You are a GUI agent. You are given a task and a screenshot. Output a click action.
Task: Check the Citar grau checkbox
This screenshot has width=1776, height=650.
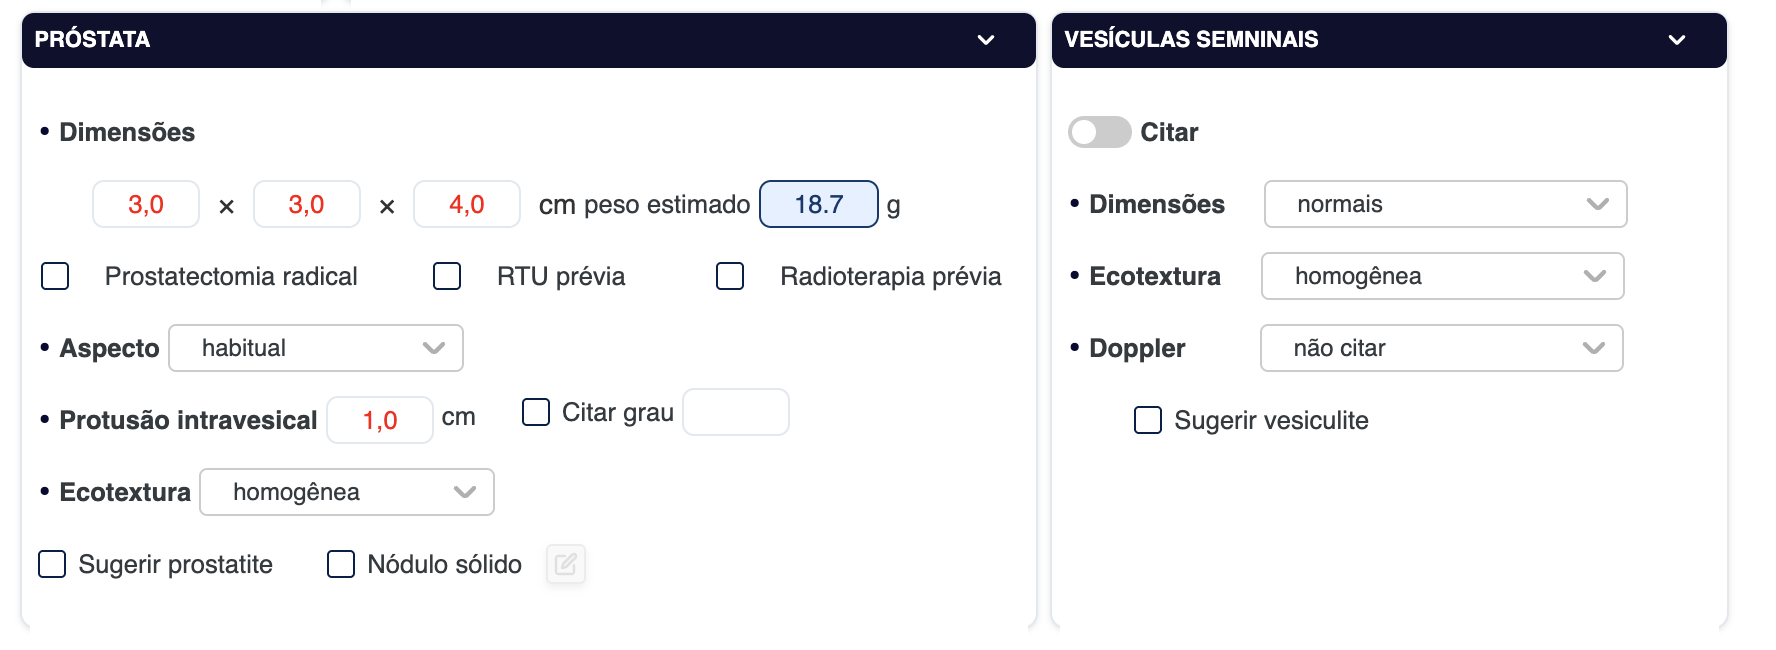(536, 412)
